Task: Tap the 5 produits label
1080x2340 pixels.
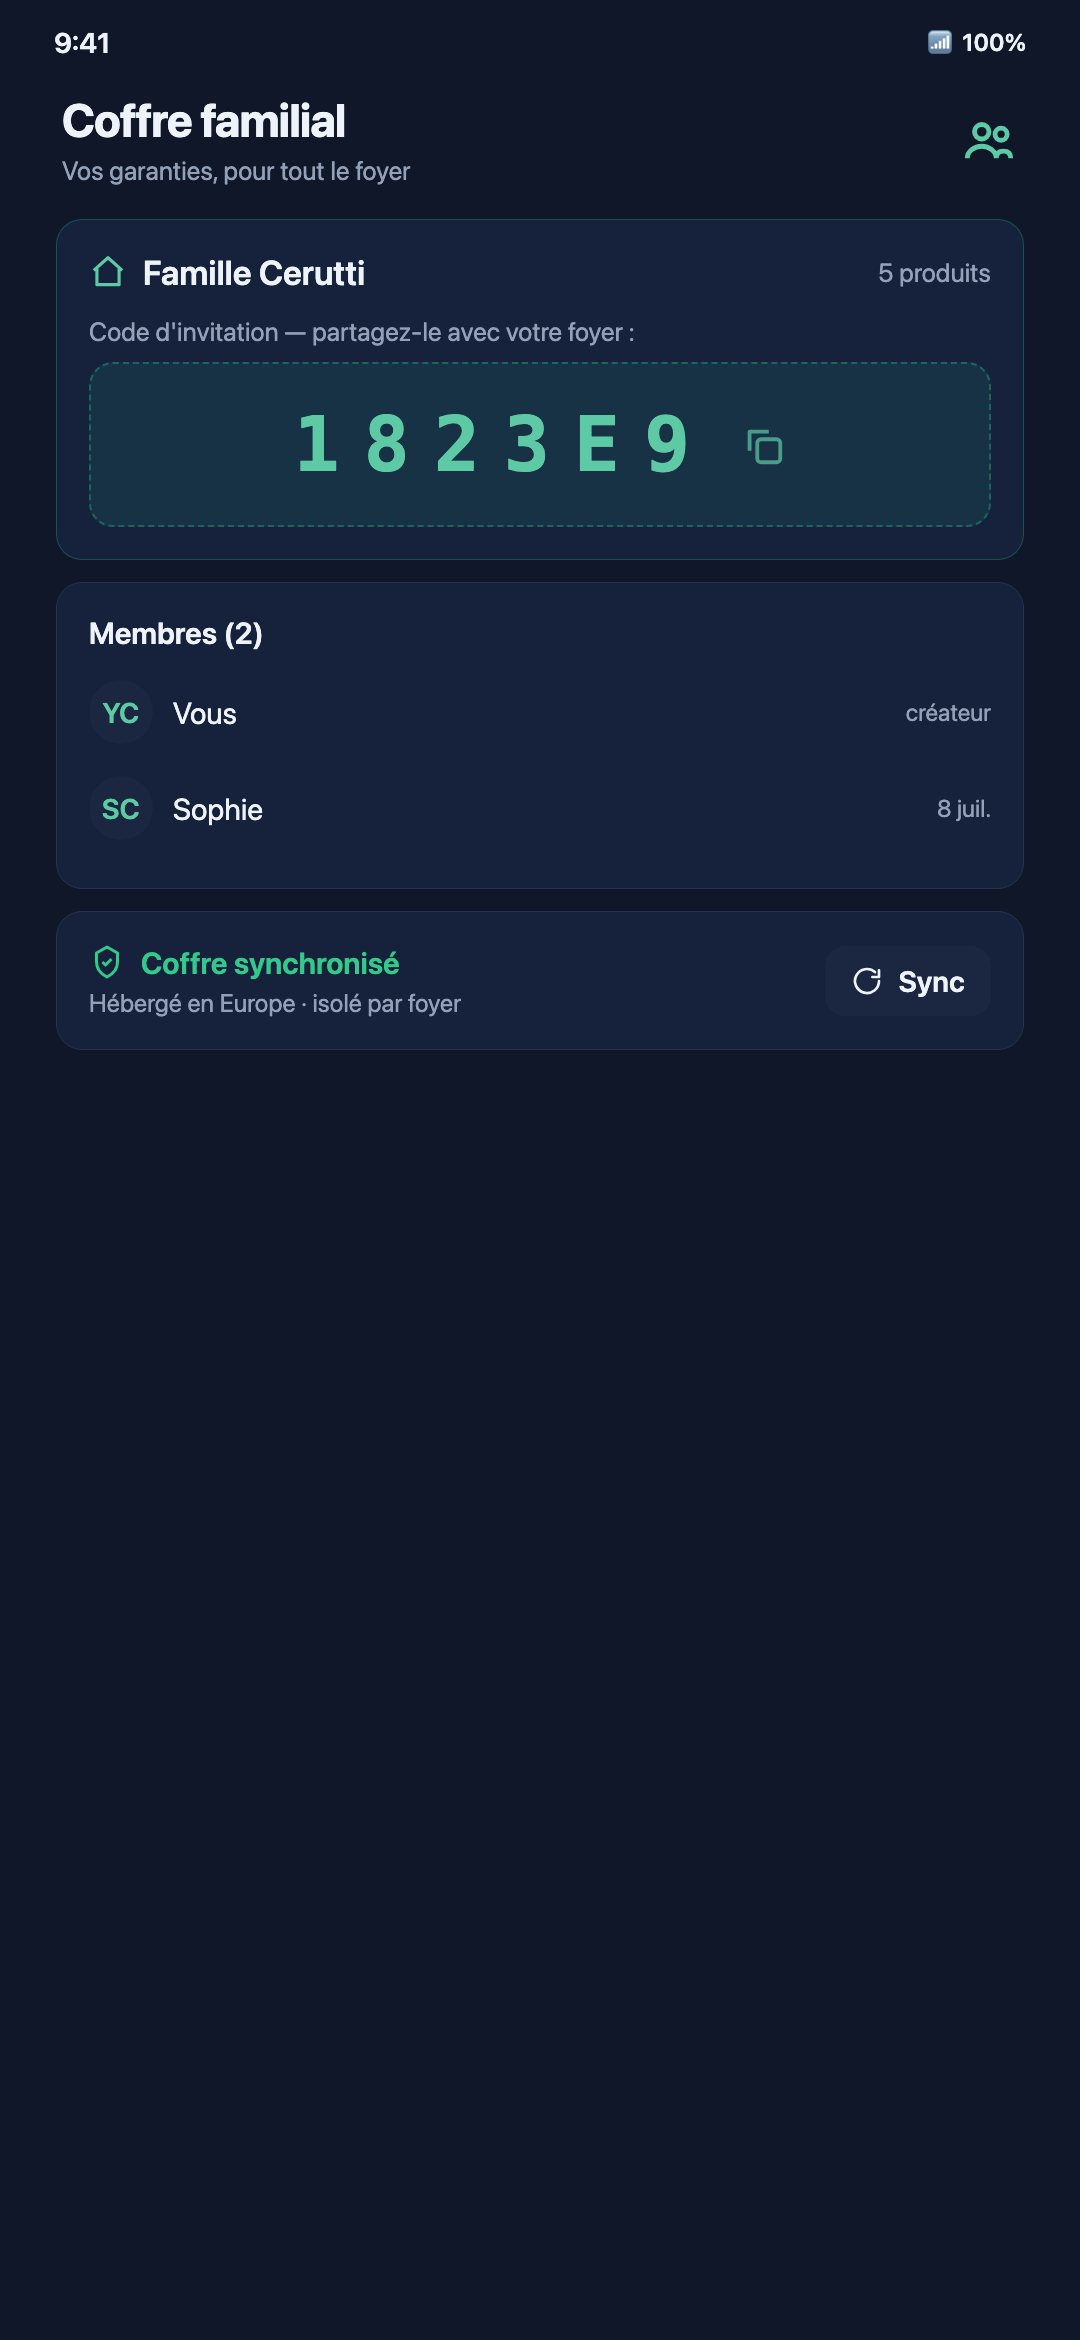Action: 934,273
